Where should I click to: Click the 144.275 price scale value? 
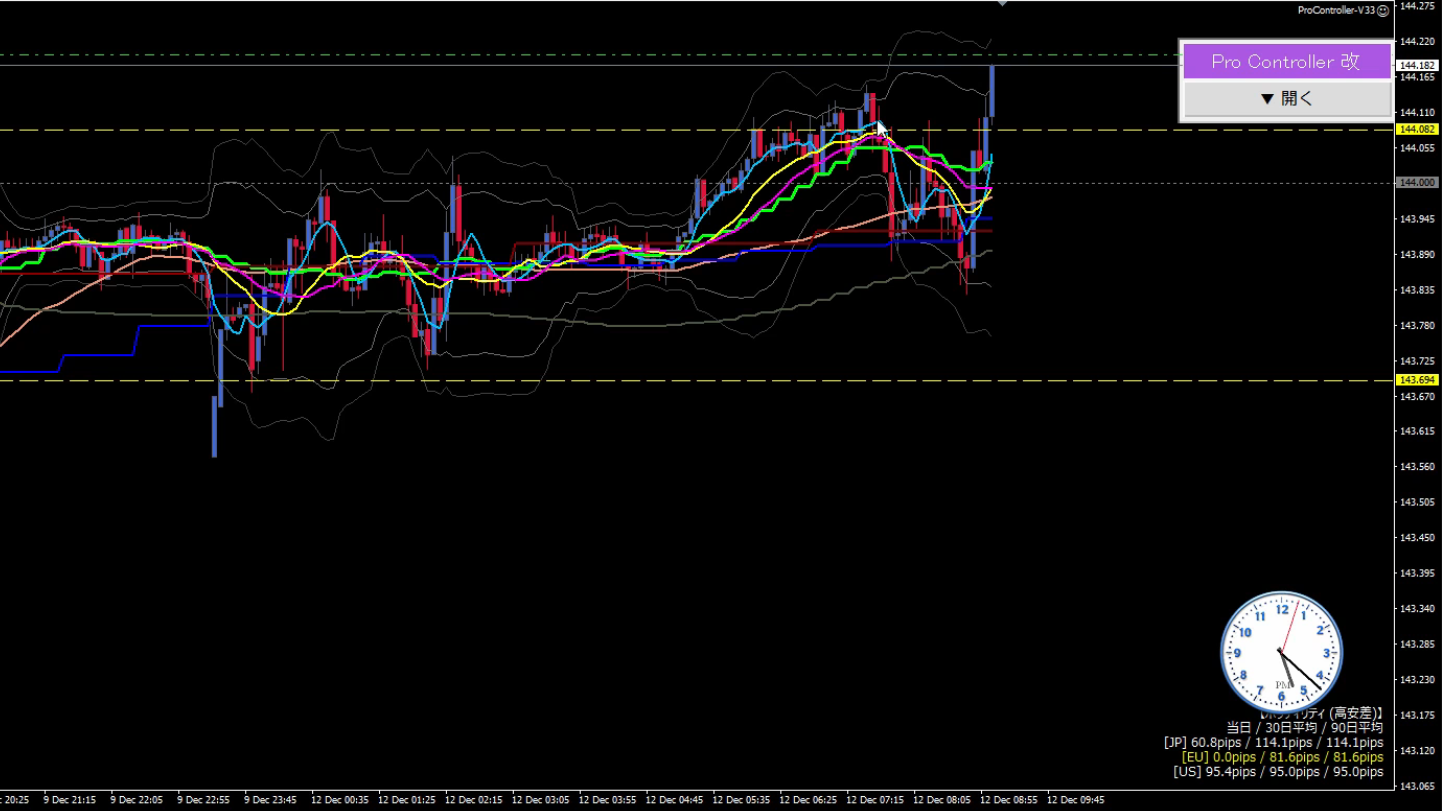1417,6
